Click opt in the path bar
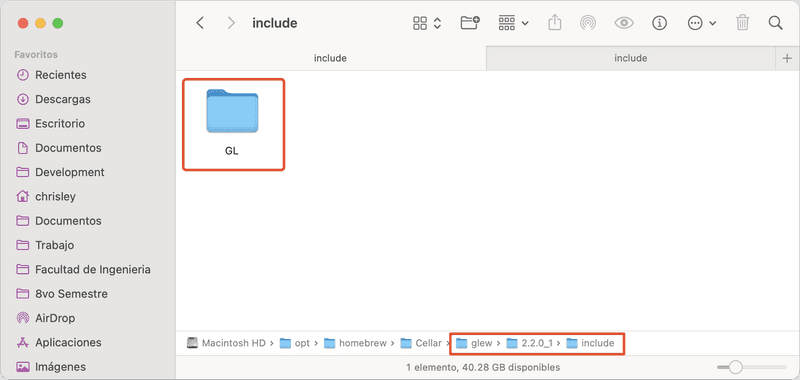800x380 pixels. click(x=295, y=343)
